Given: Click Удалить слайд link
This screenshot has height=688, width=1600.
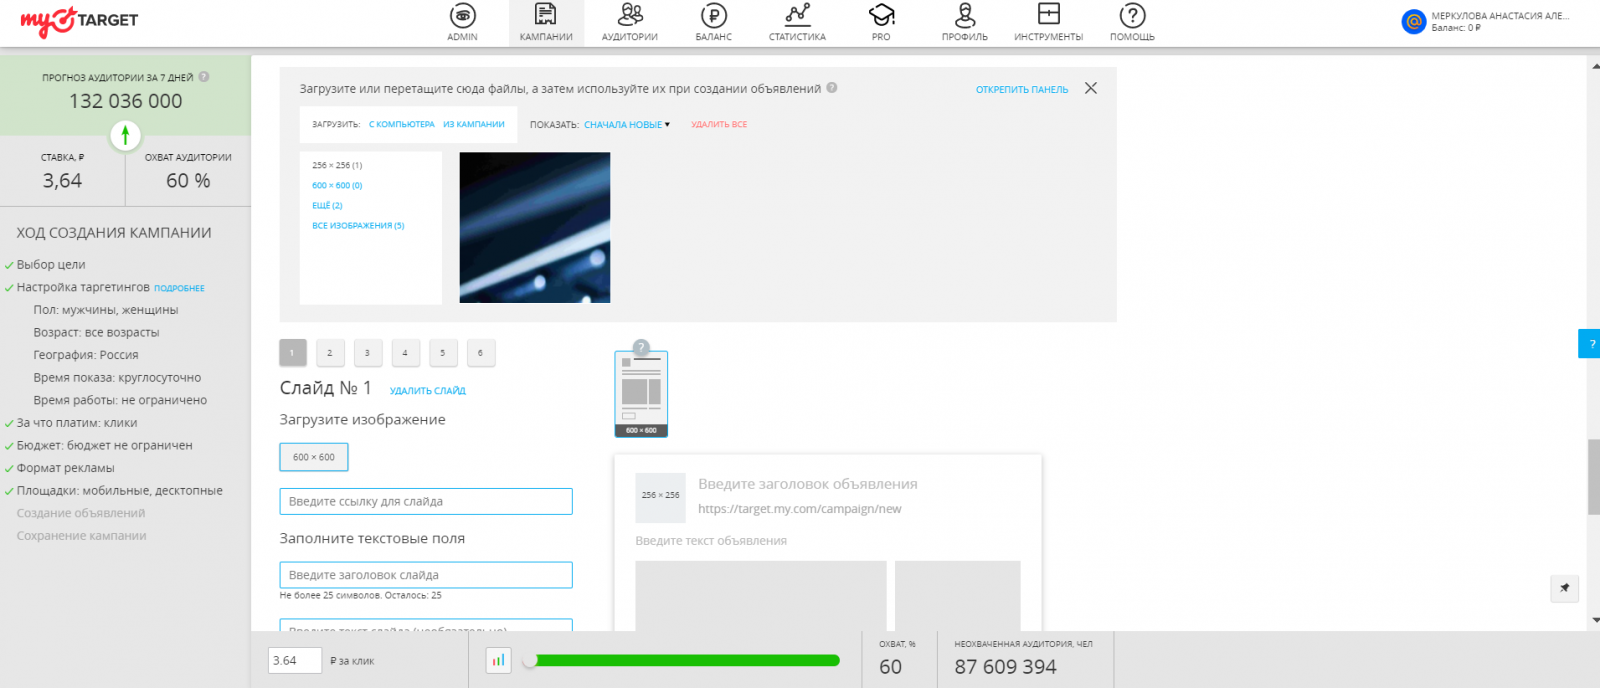Looking at the screenshot, I should (428, 391).
